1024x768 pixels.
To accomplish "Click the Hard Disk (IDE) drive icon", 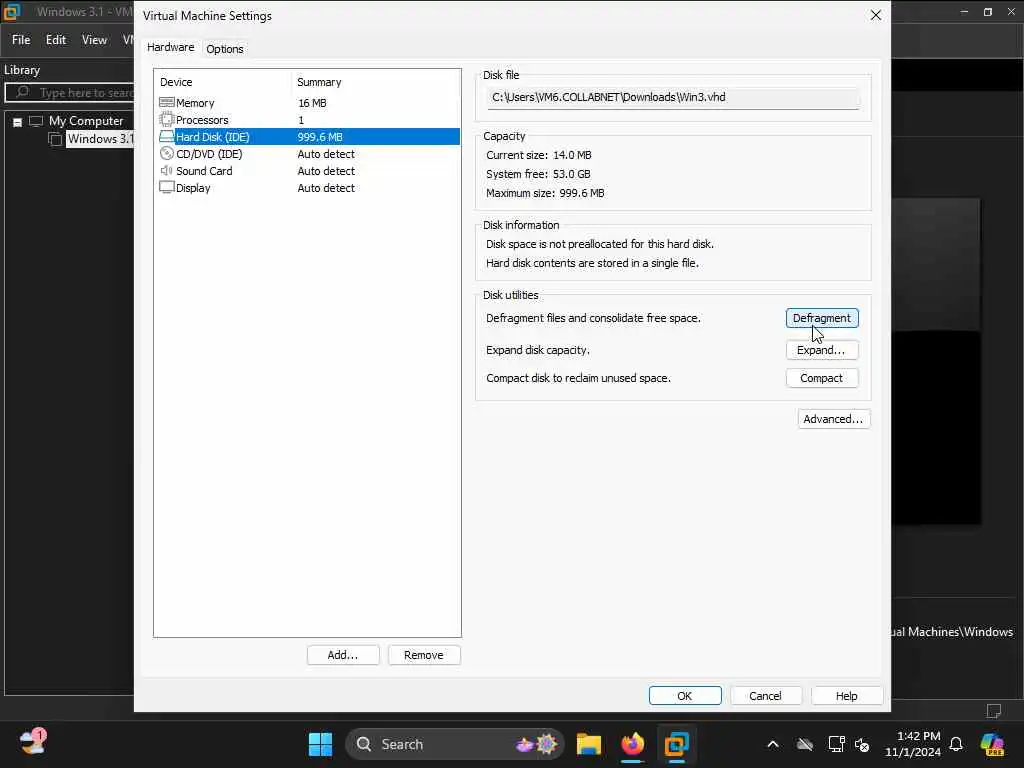I will coord(167,136).
